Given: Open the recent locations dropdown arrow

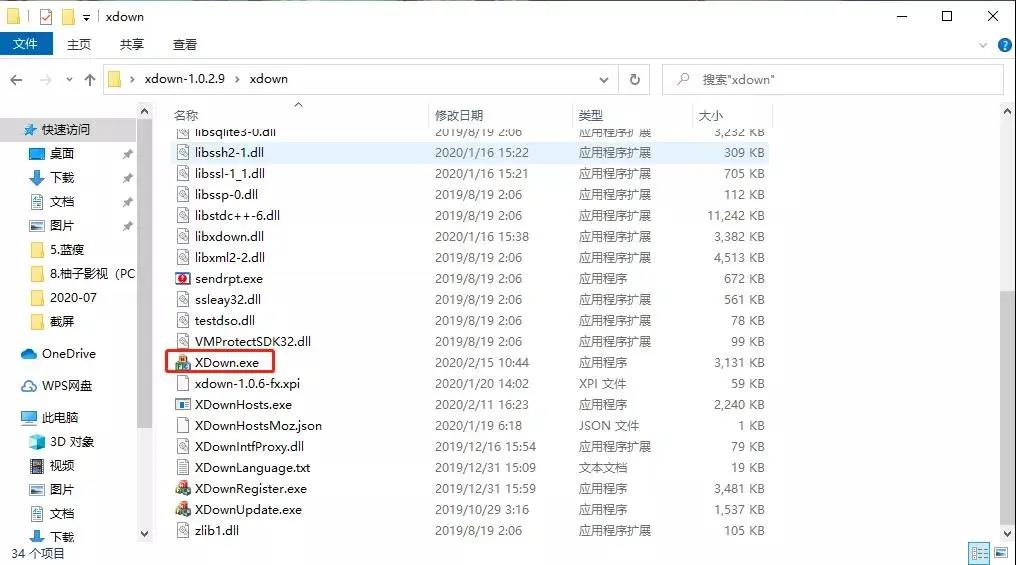Looking at the screenshot, I should tap(68, 79).
